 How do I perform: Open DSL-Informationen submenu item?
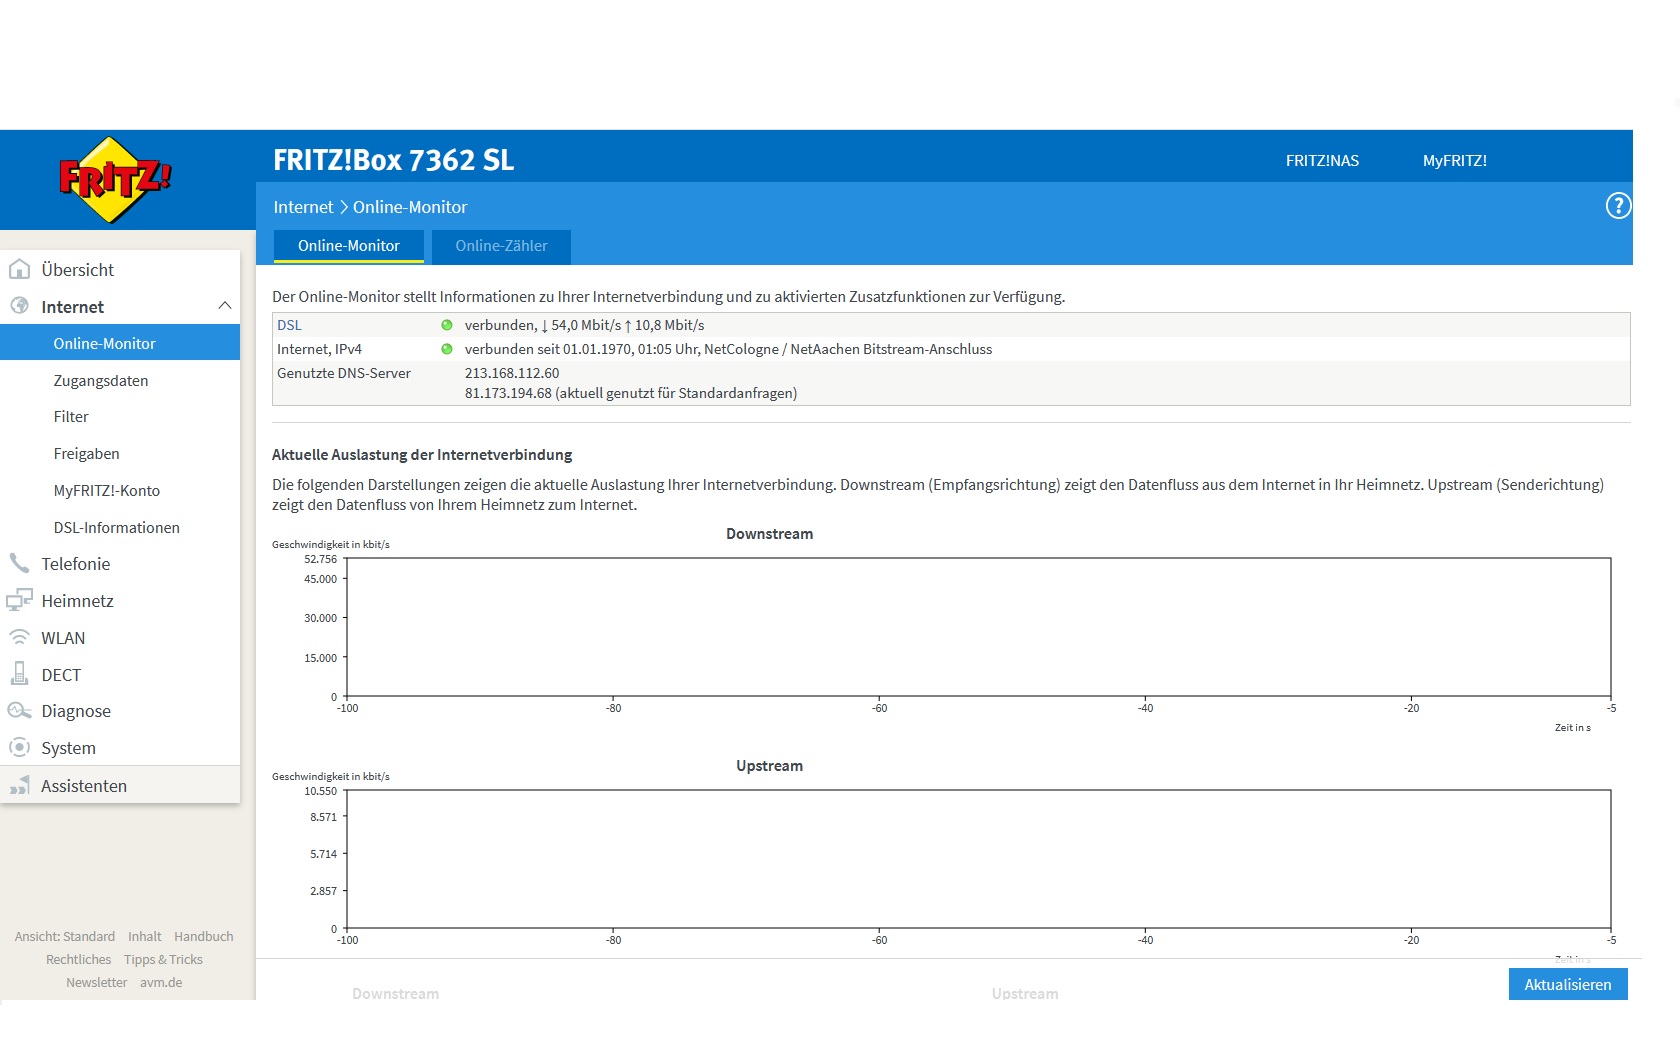click(x=117, y=528)
